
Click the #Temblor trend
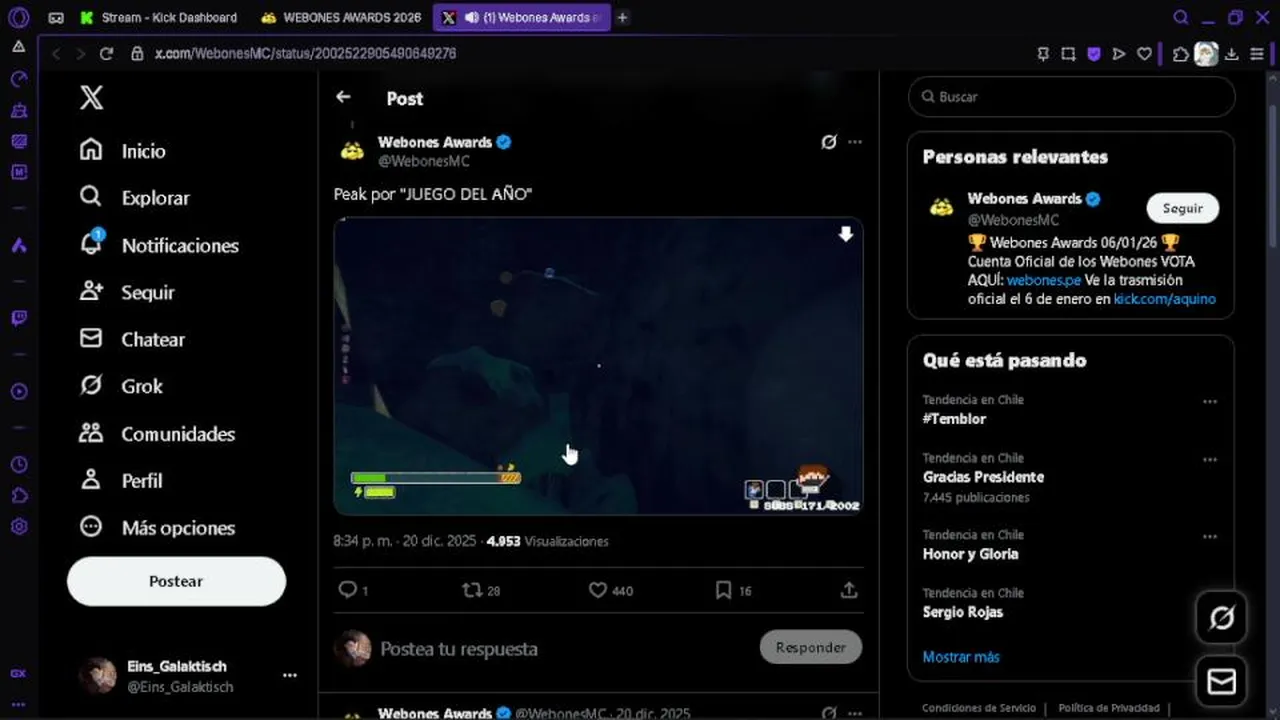(x=954, y=419)
